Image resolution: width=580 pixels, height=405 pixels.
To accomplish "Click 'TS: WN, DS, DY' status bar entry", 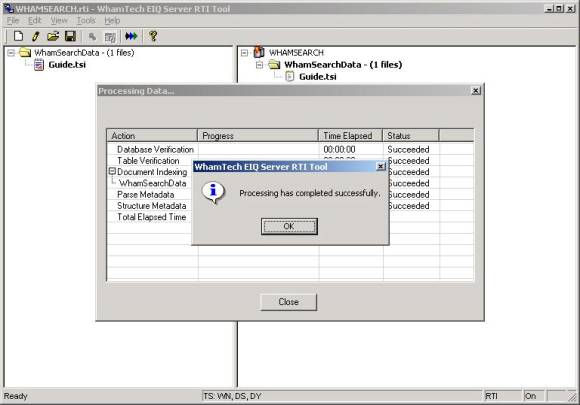I will (232, 396).
